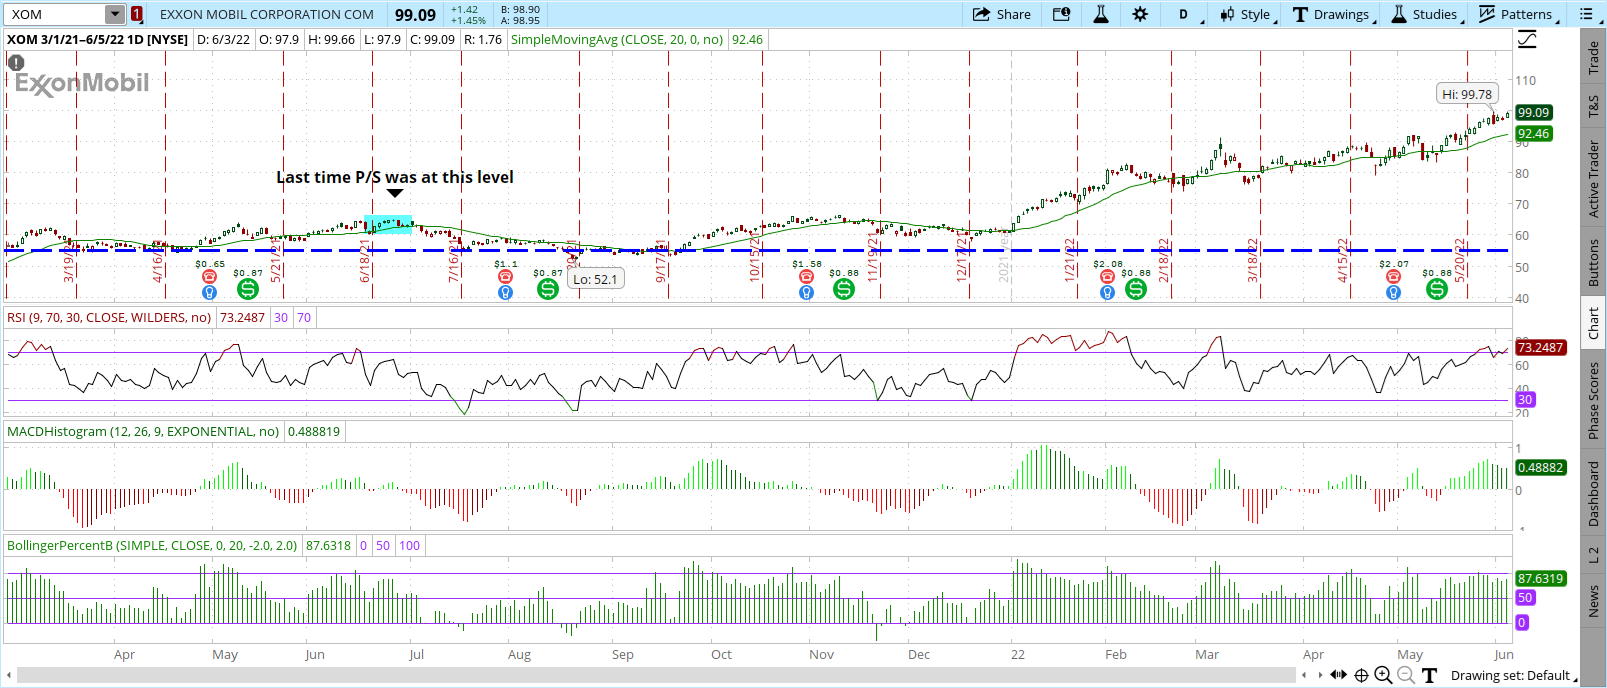Open the Dashboard side tab

[x=1593, y=494]
